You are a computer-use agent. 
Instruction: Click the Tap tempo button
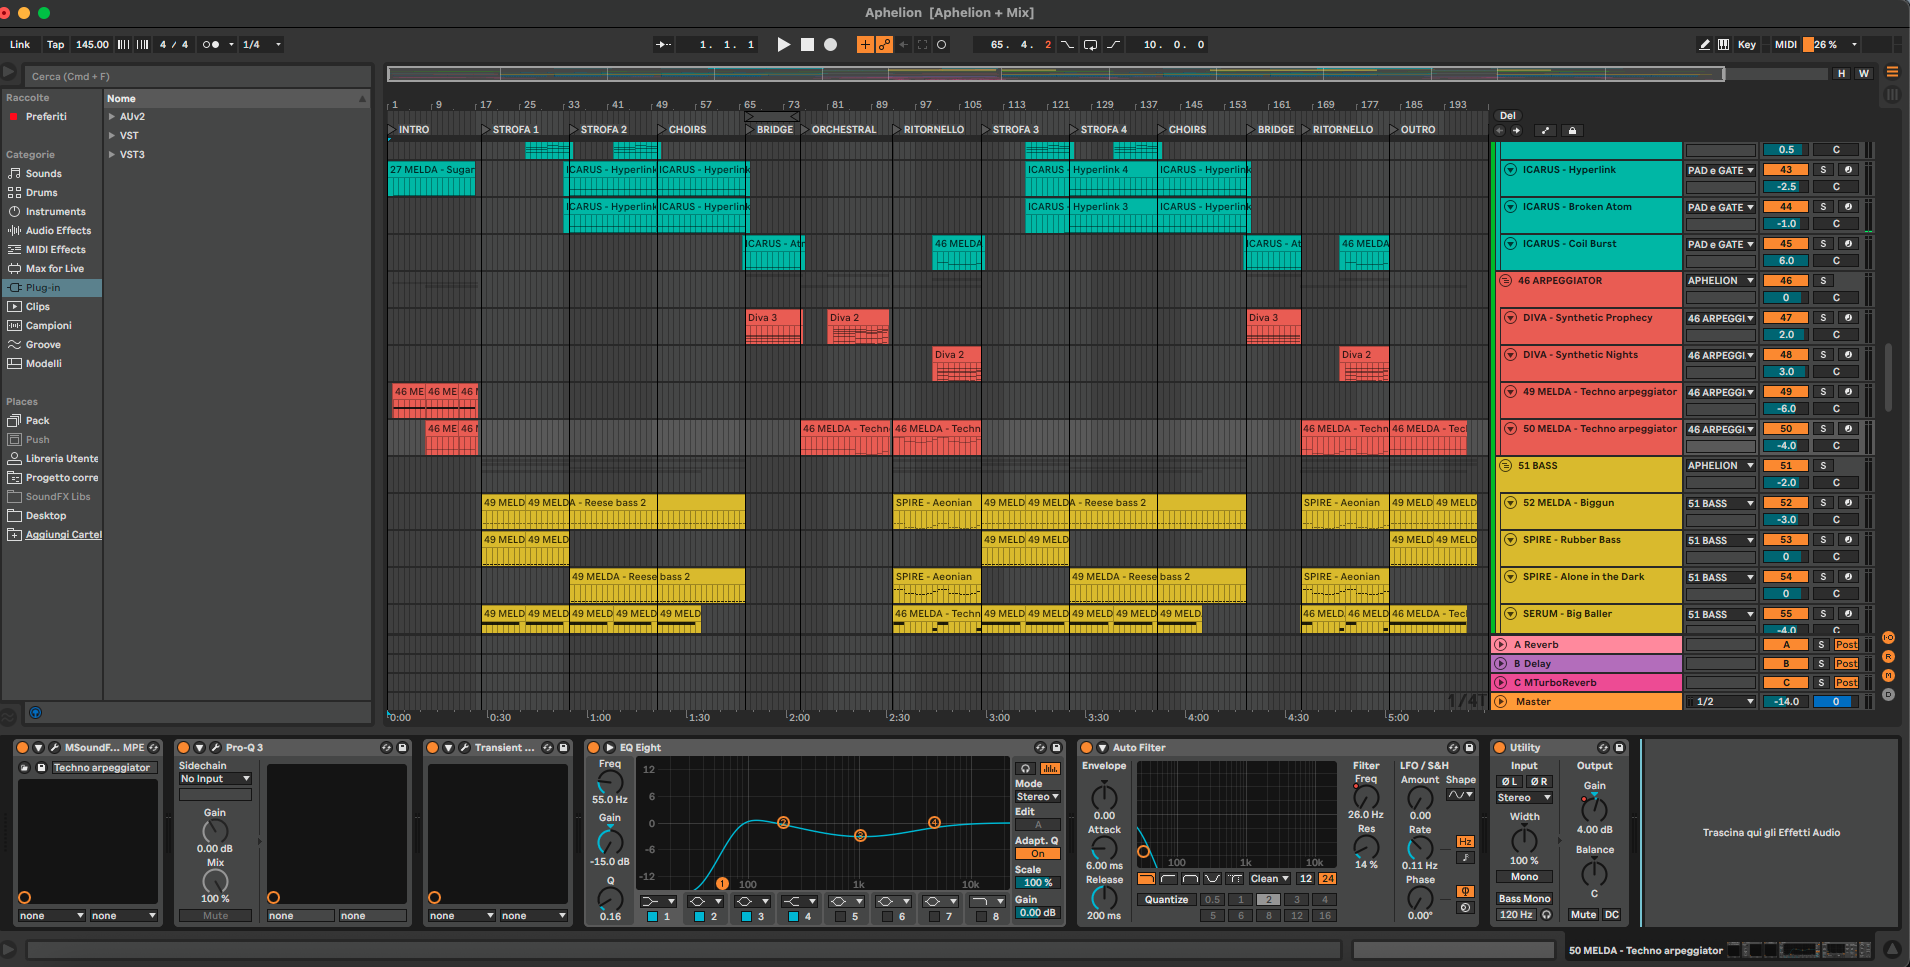56,44
